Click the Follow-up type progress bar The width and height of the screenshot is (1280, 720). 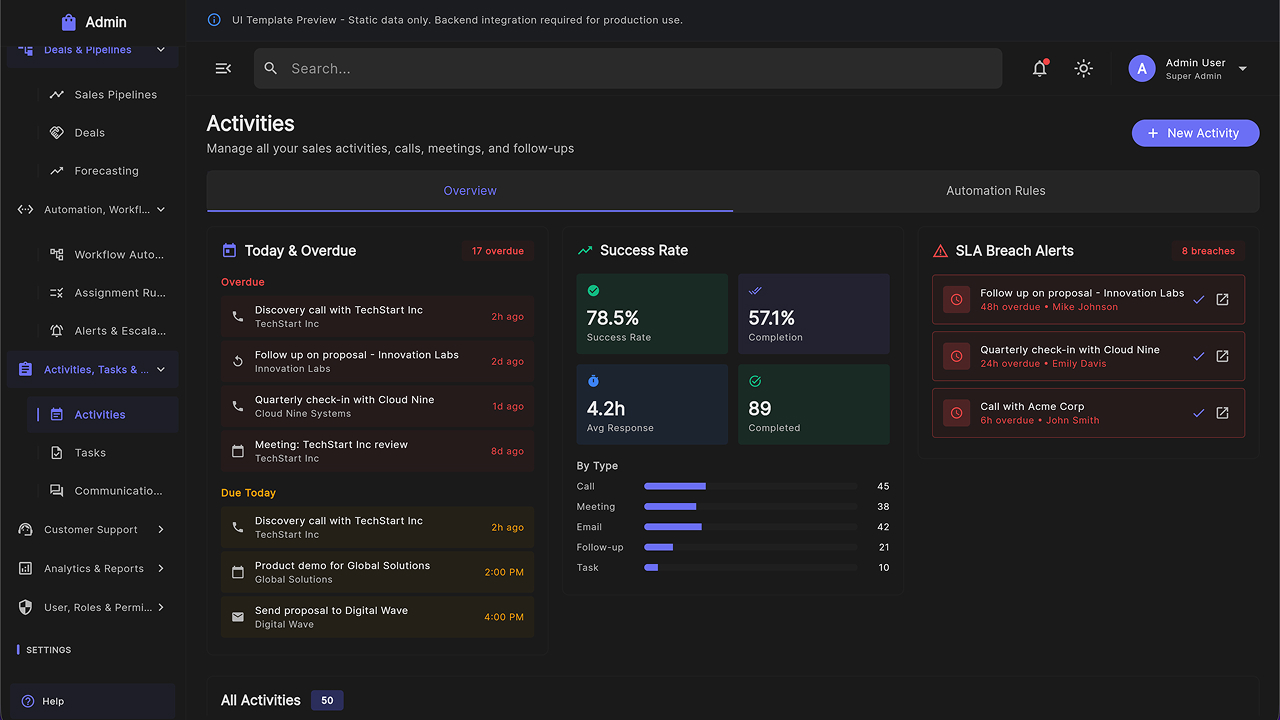pos(751,547)
